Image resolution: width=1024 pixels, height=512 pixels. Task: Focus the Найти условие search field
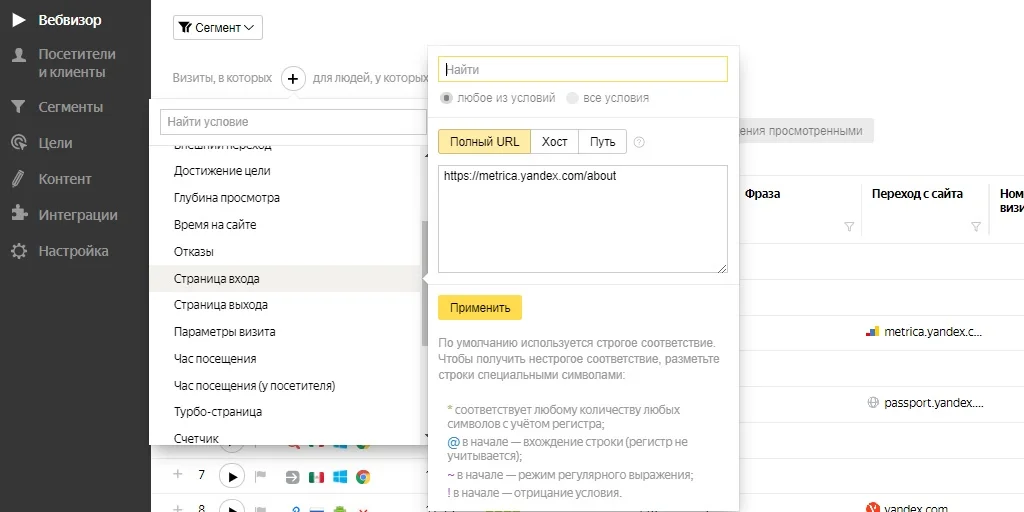pyautogui.click(x=293, y=121)
